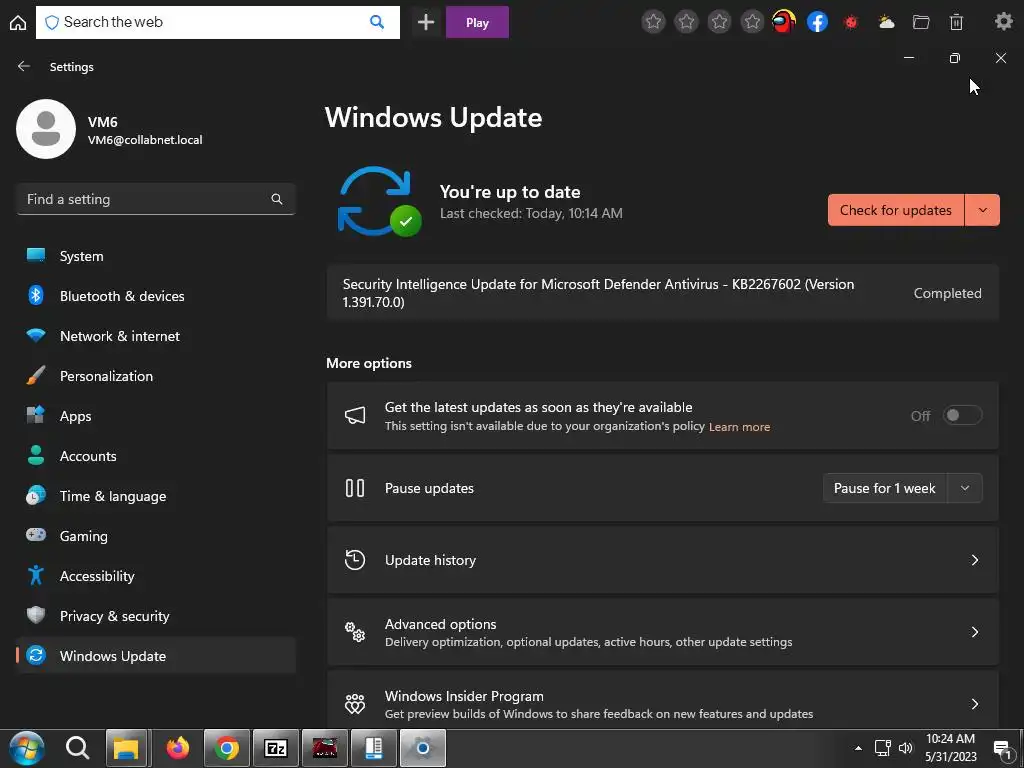1024x768 pixels.
Task: Click the Completed status text
Action: (x=948, y=293)
